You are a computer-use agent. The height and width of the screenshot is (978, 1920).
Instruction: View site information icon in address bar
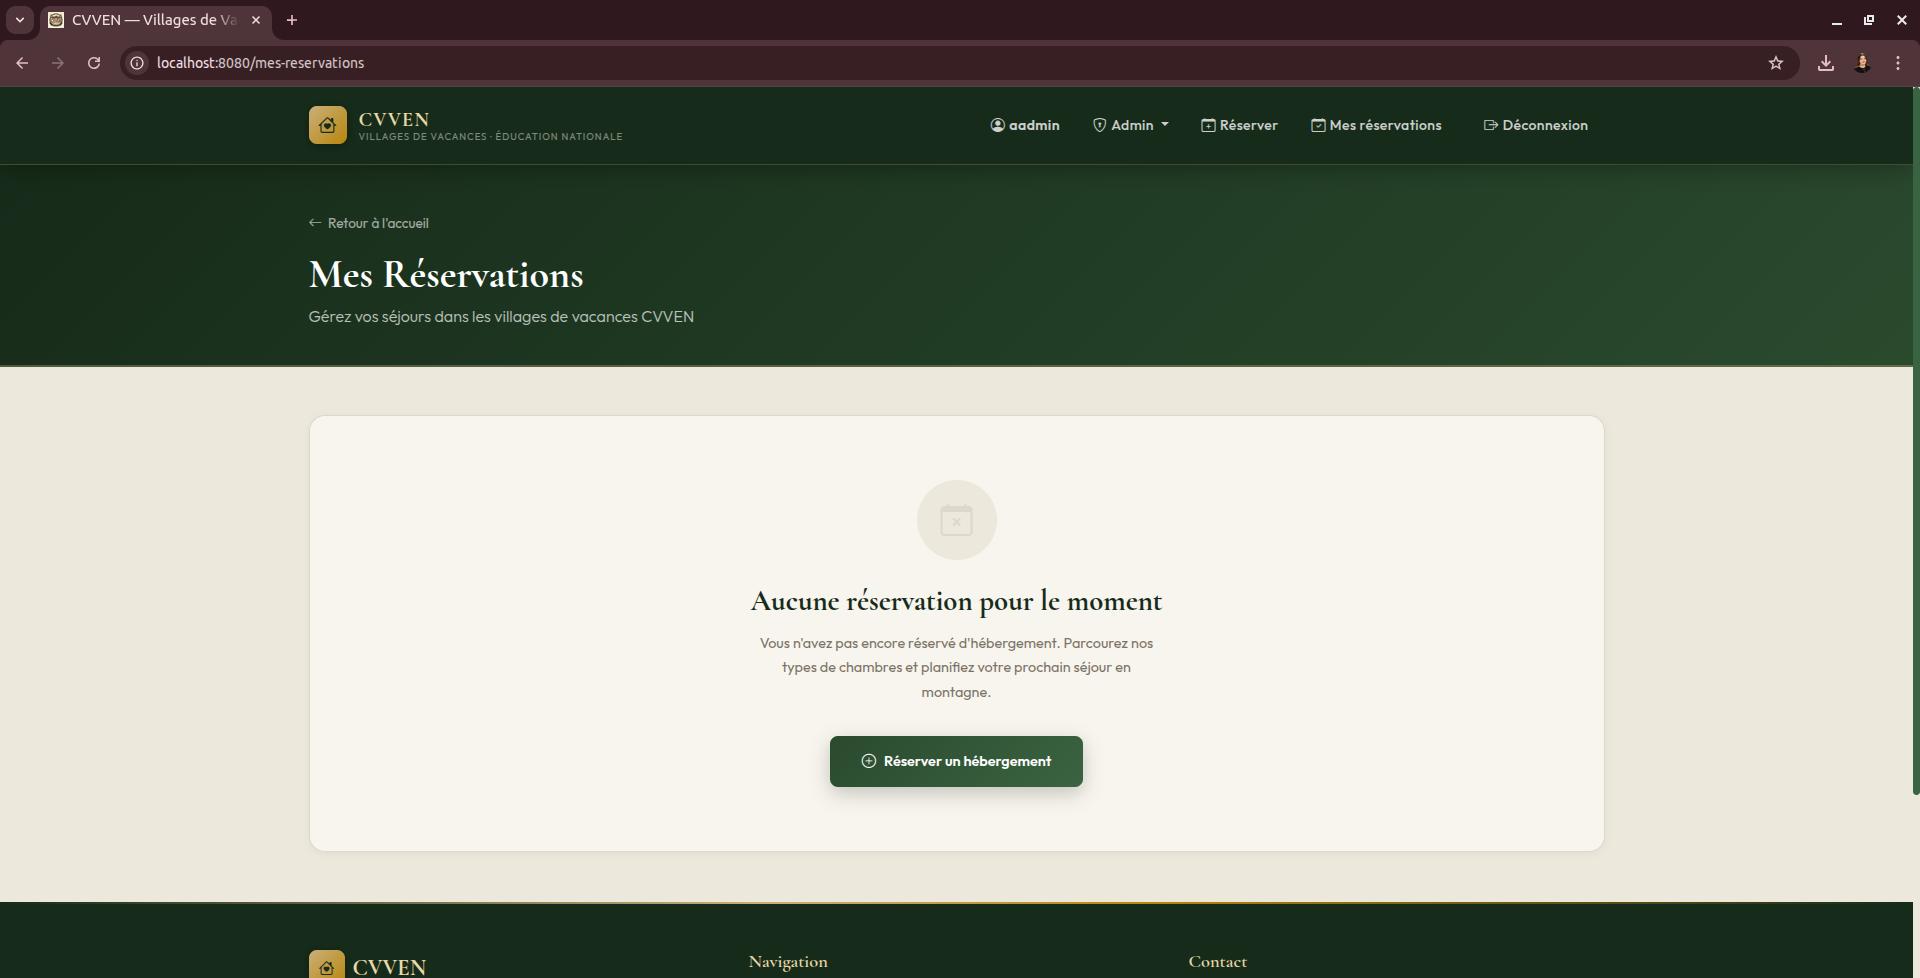pos(137,63)
